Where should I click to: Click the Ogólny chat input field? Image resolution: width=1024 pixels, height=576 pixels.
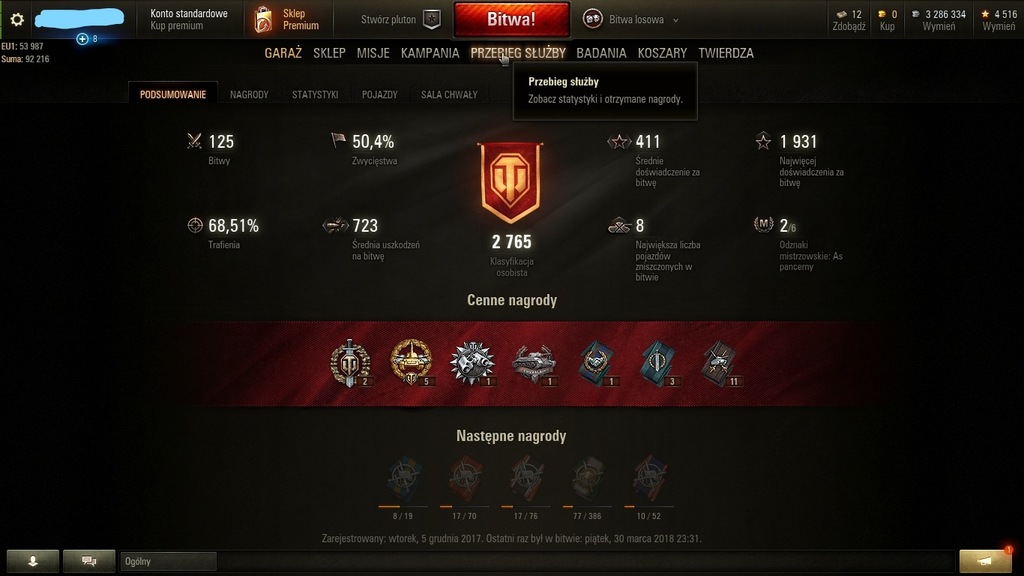pyautogui.click(x=168, y=561)
